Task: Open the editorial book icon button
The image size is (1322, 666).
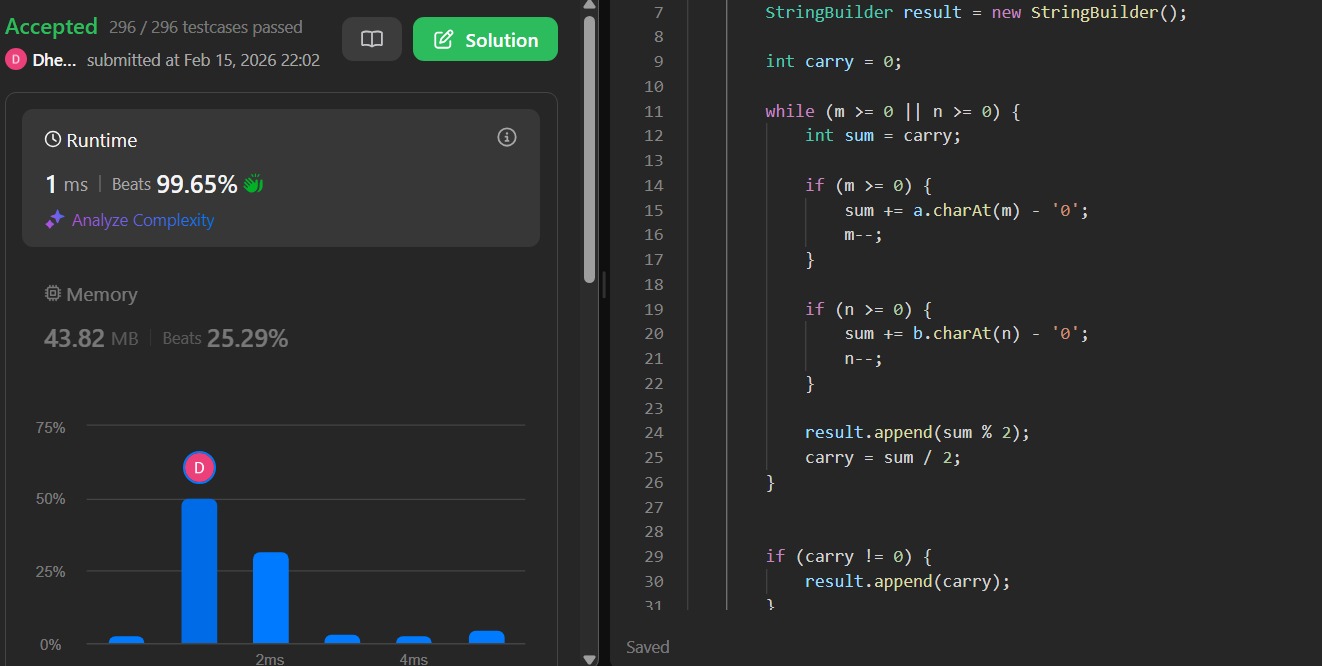Action: tap(371, 40)
